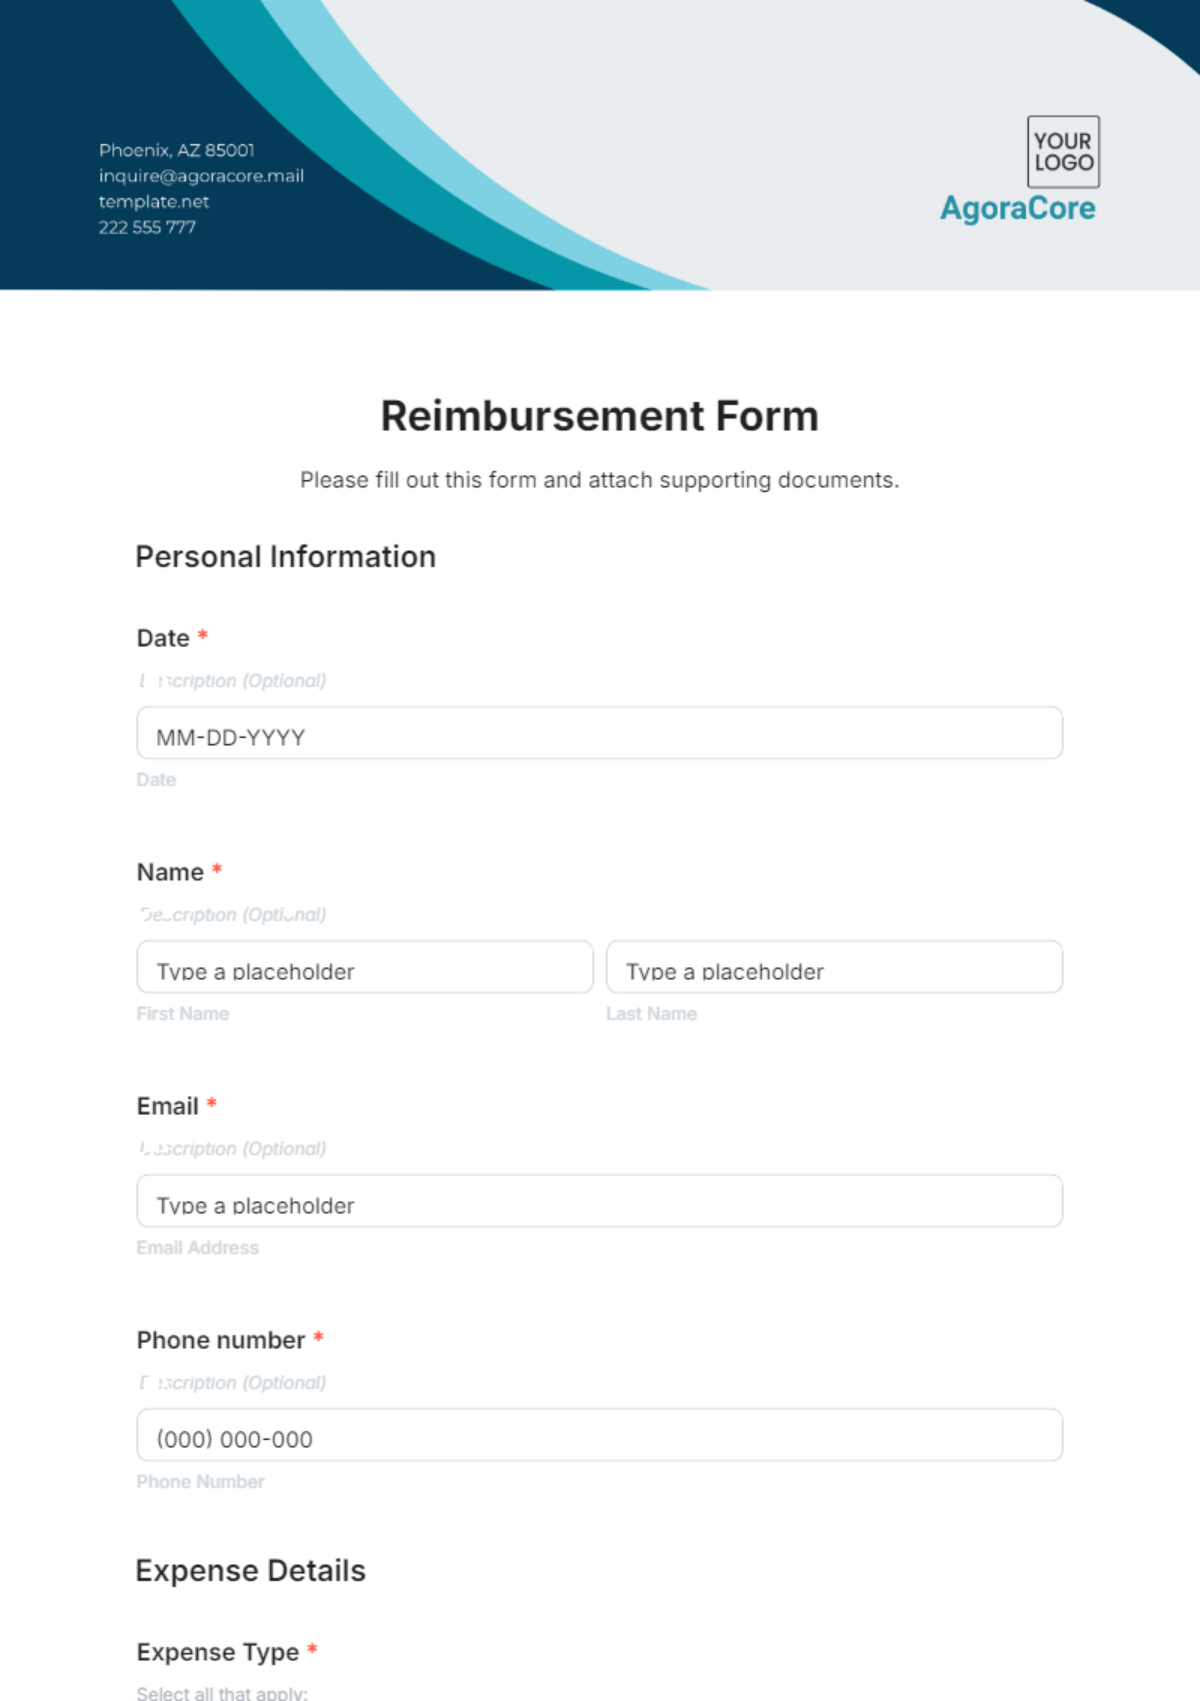Click the 222 555 777 phone number
Viewport: 1200px width, 1701px height.
click(x=147, y=227)
